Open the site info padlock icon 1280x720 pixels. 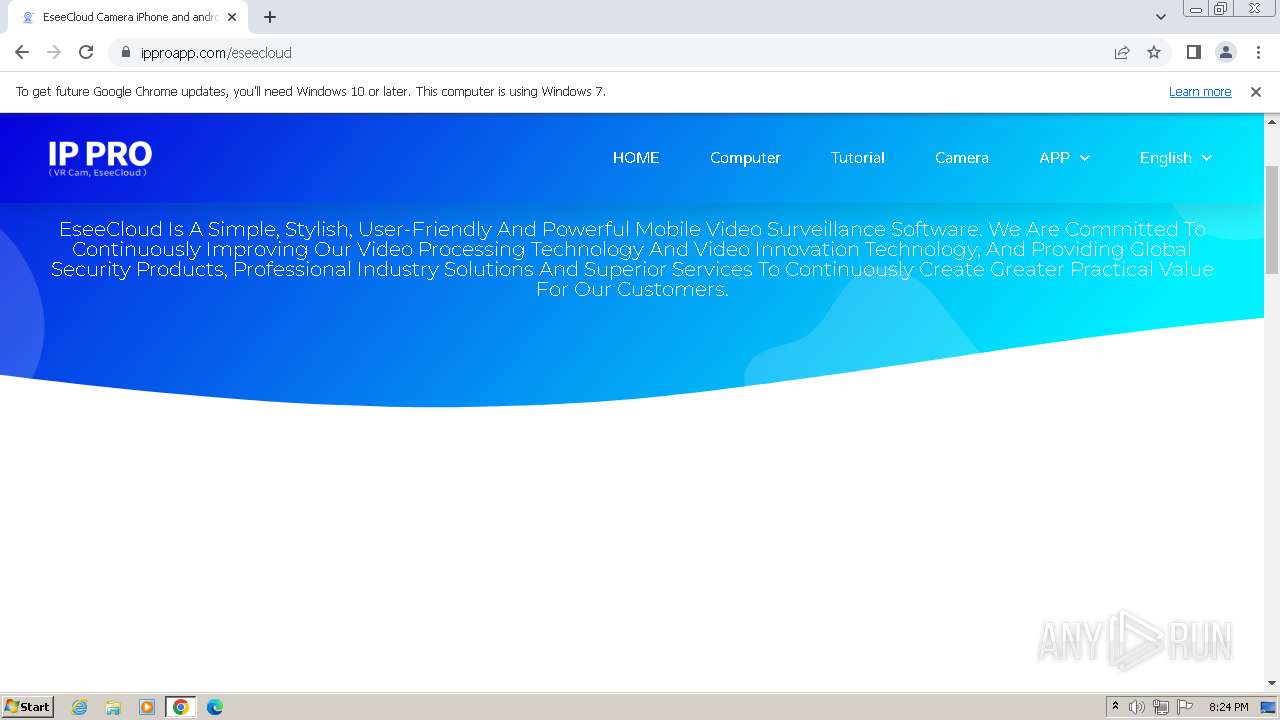(x=126, y=52)
